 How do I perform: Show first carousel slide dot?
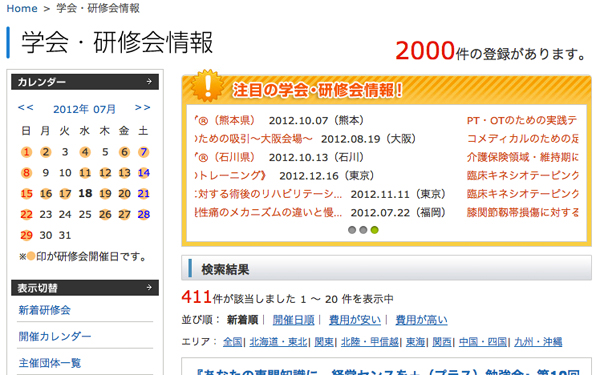pos(352,230)
